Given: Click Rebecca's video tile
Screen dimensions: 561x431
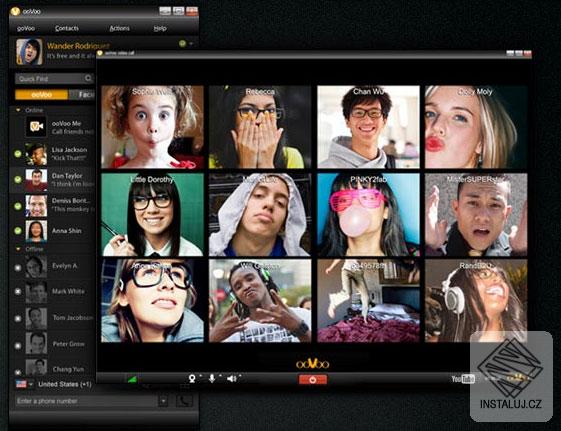Looking at the screenshot, I should (x=260, y=127).
